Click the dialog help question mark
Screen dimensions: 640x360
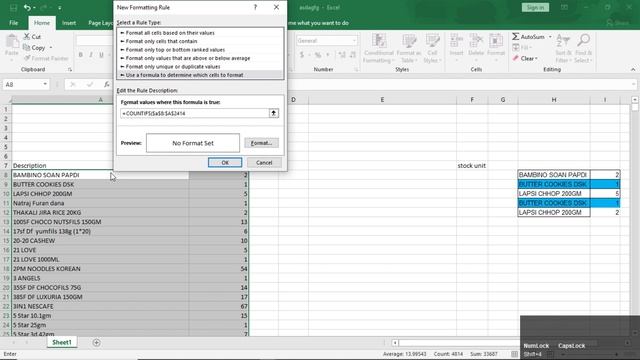coord(256,7)
